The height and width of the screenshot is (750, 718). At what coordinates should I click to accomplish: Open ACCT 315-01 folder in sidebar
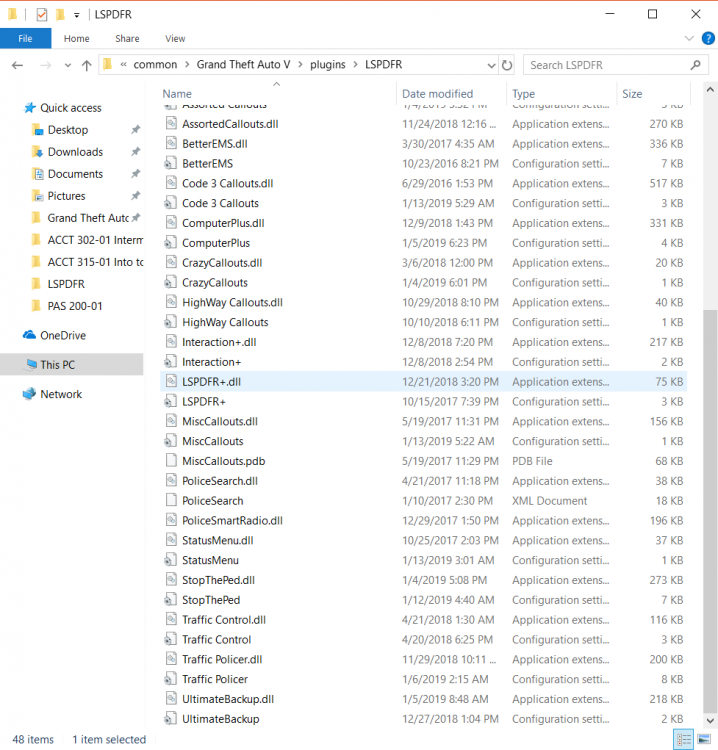point(95,262)
